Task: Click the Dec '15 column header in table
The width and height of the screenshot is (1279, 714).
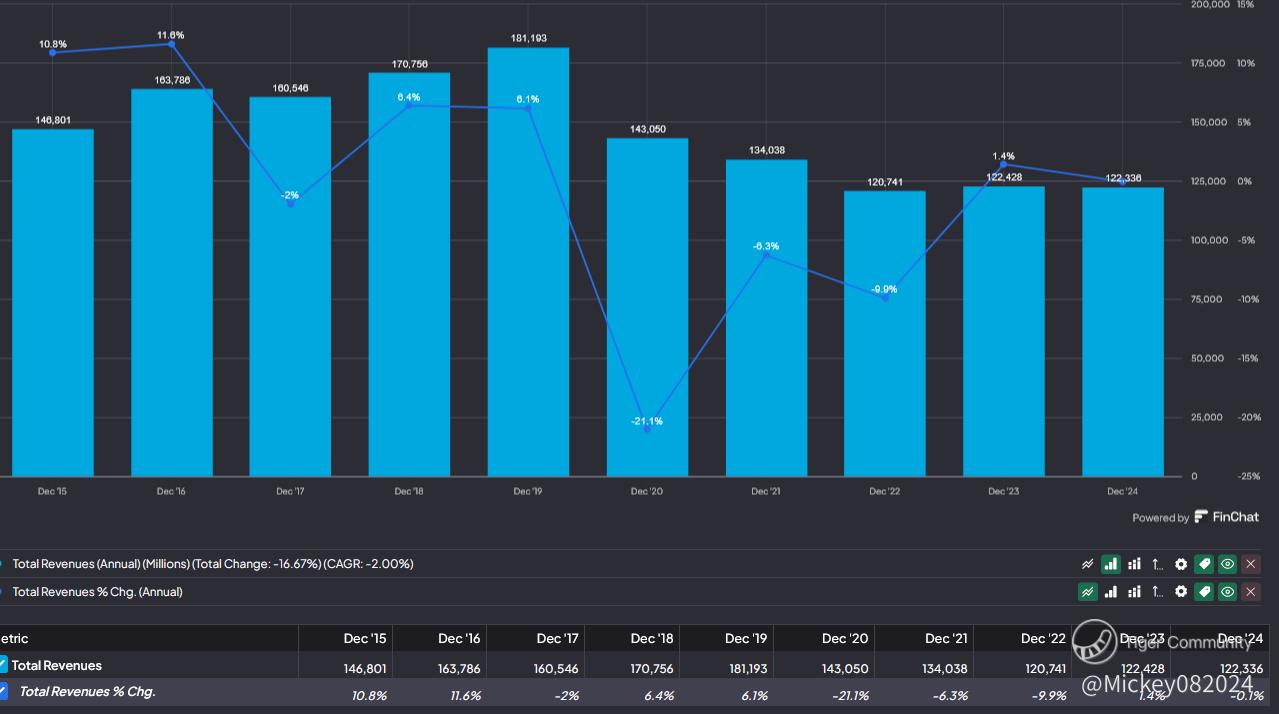Action: coord(364,638)
